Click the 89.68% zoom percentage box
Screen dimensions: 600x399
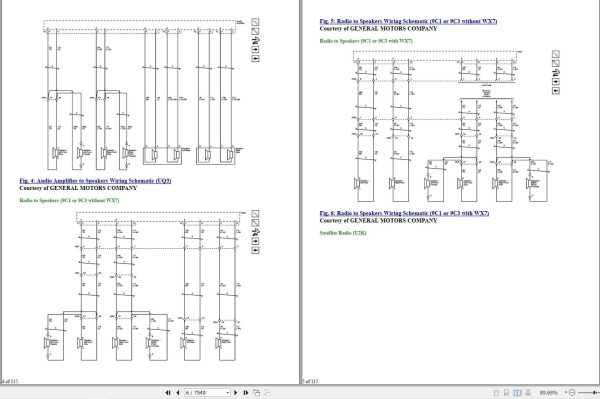pos(549,393)
